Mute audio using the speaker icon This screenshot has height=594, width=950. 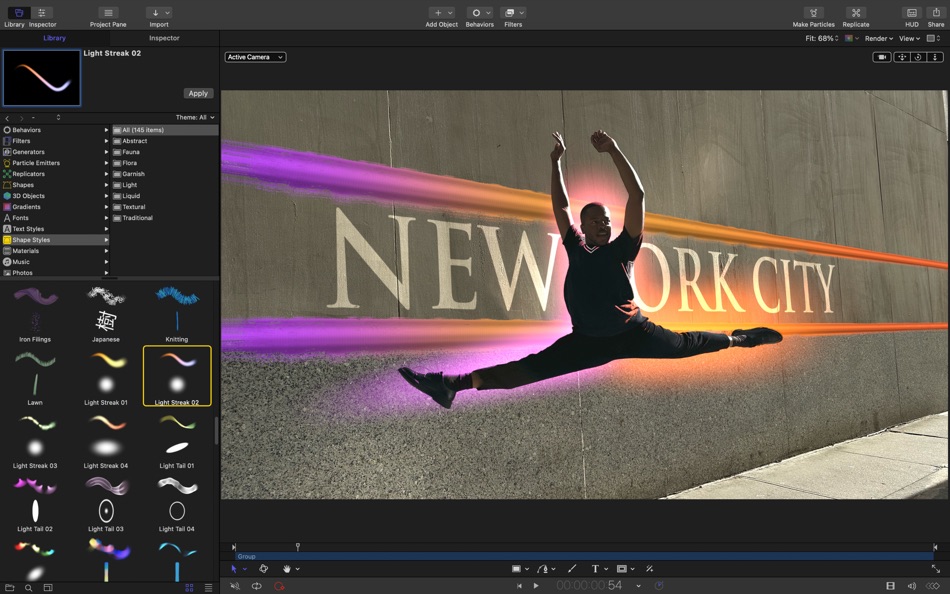(911, 587)
